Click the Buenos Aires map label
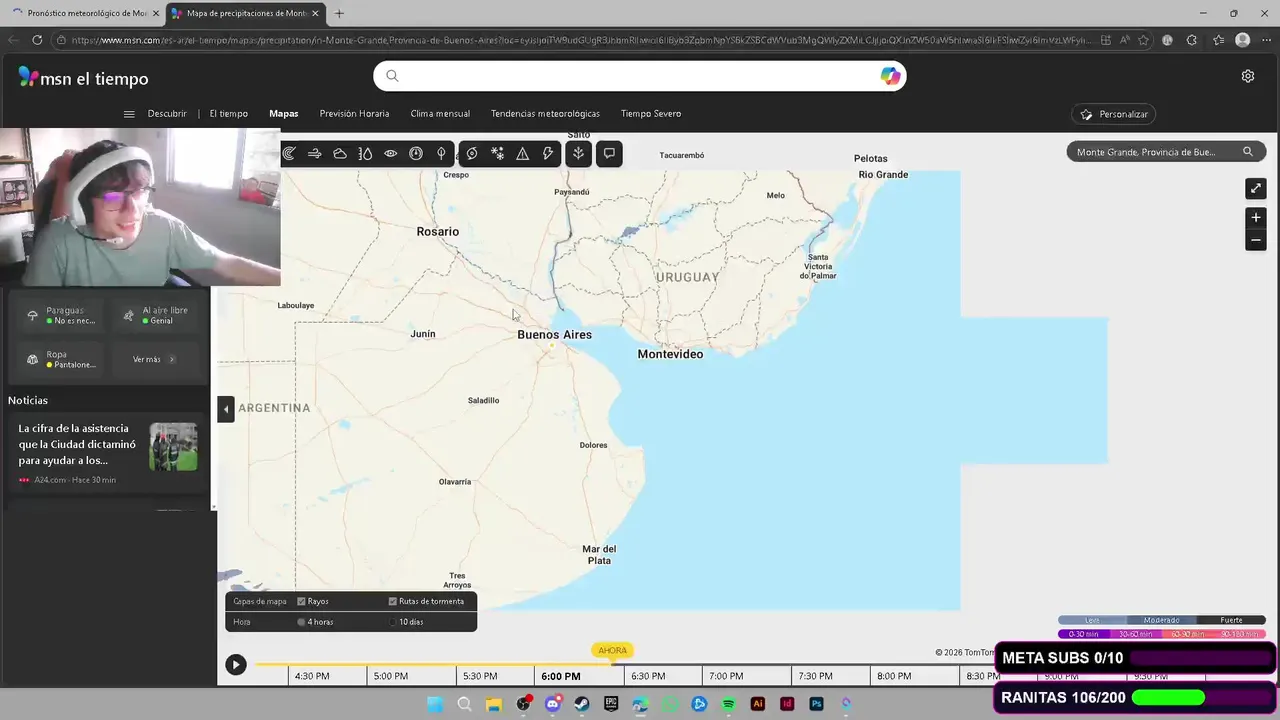The height and width of the screenshot is (720, 1280). tap(554, 335)
